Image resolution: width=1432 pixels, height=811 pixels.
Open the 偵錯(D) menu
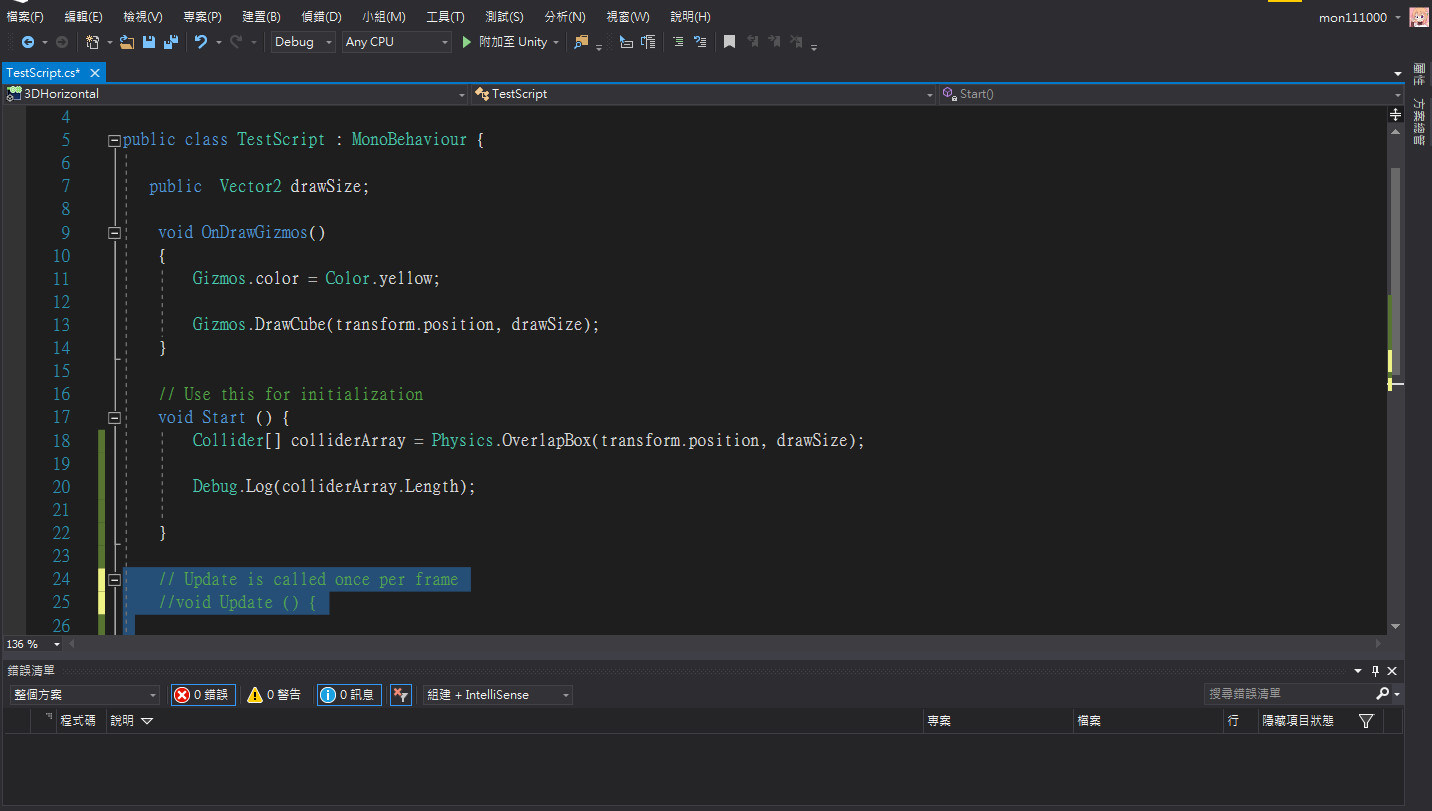(x=320, y=16)
